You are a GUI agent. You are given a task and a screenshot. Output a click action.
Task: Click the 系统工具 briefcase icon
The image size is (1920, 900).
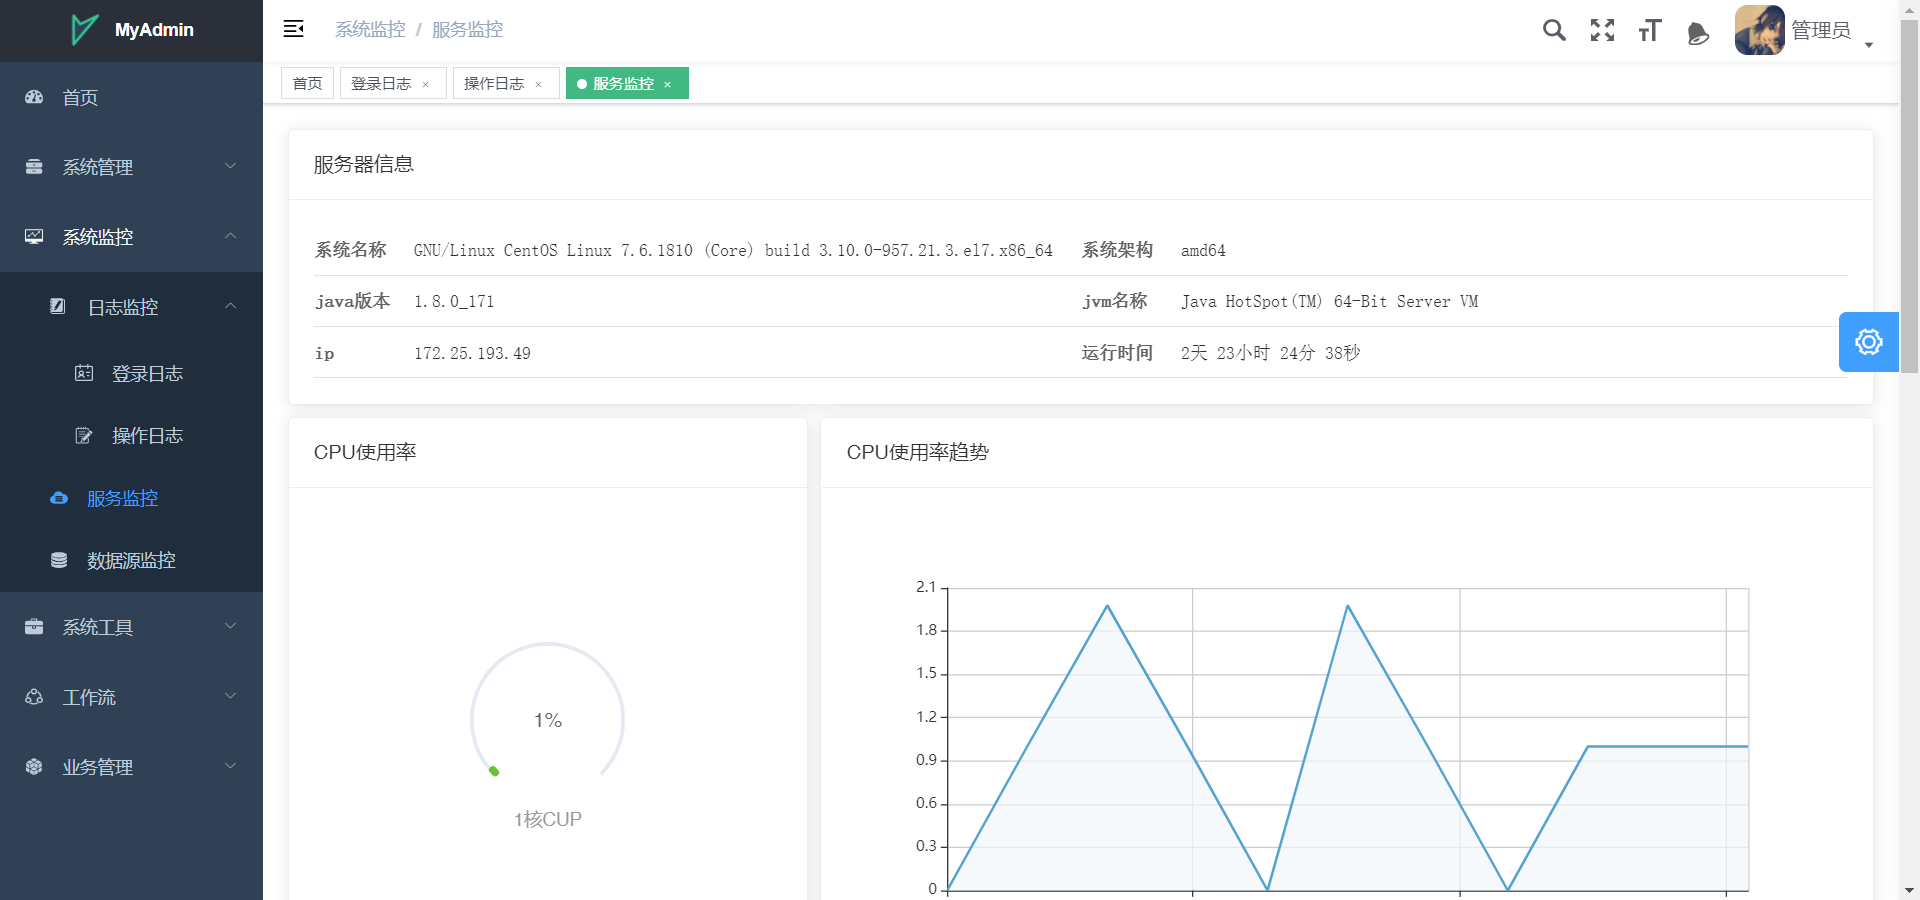coord(34,627)
